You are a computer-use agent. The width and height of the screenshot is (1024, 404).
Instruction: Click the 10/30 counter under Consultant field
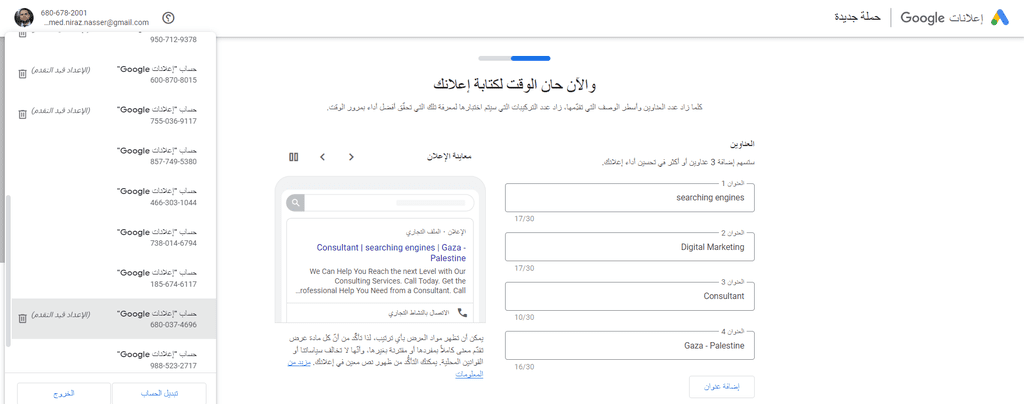click(524, 317)
